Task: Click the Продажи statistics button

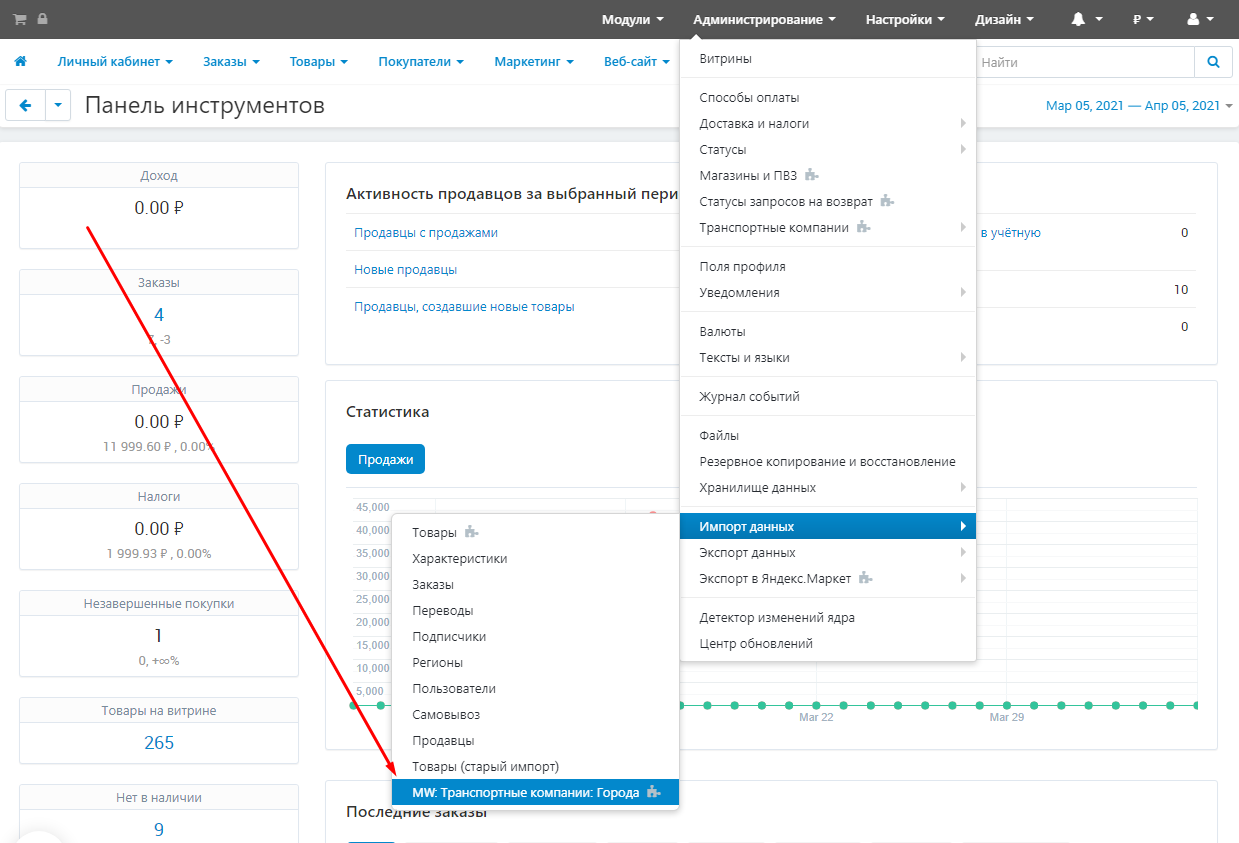Action: tap(385, 459)
